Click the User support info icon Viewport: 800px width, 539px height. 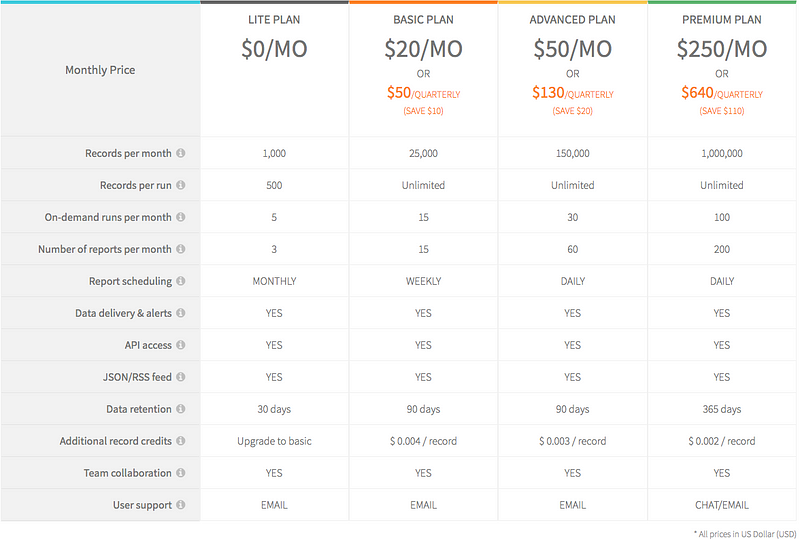(x=181, y=504)
